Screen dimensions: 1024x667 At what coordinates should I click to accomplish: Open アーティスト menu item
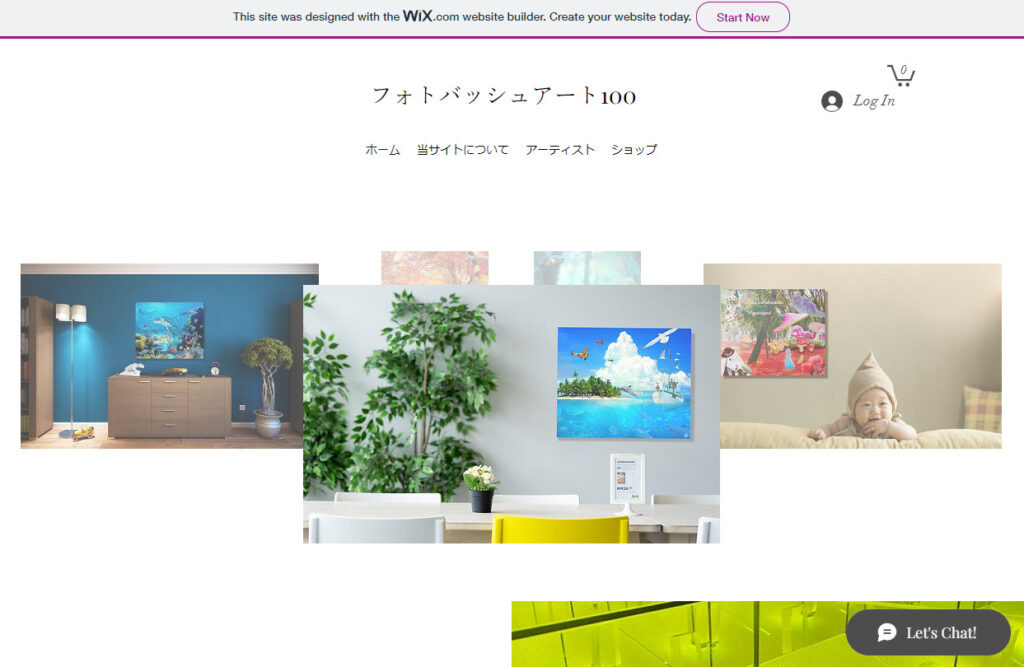(x=560, y=150)
